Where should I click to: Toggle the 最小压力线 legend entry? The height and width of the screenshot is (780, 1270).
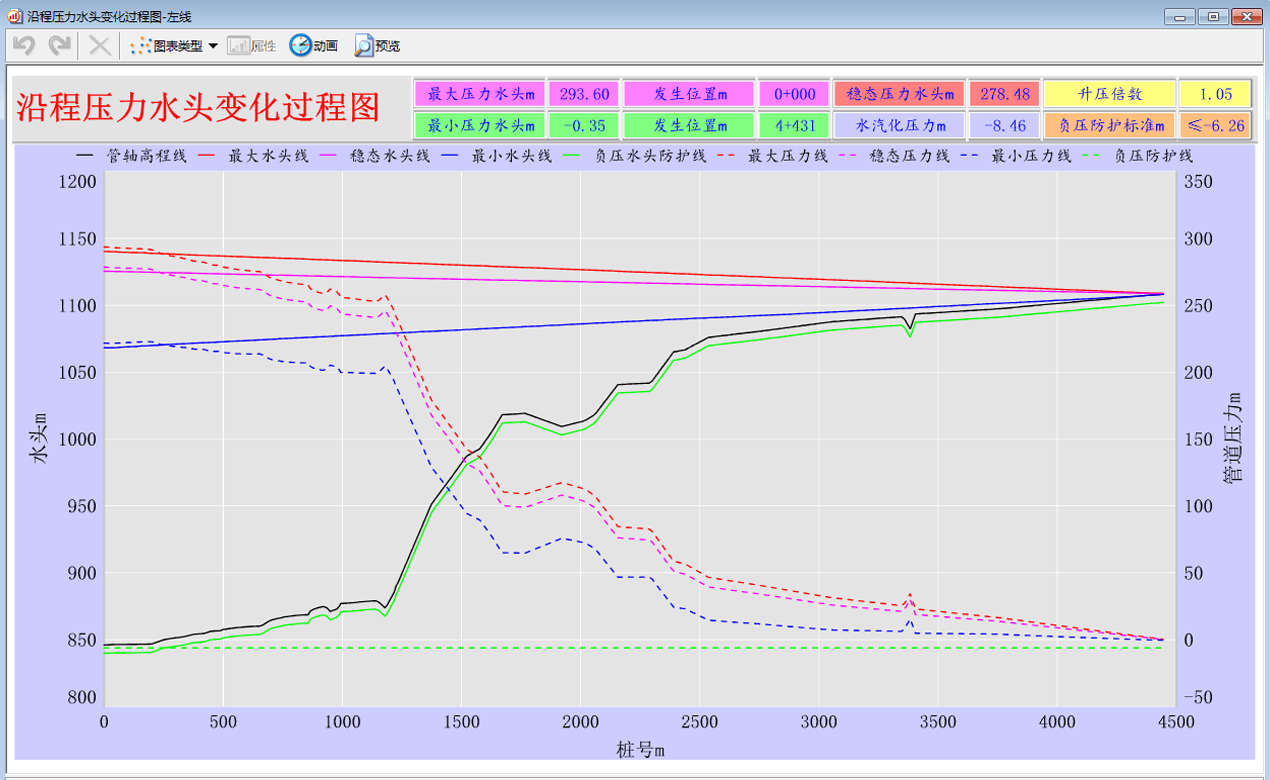pyautogui.click(x=1017, y=157)
